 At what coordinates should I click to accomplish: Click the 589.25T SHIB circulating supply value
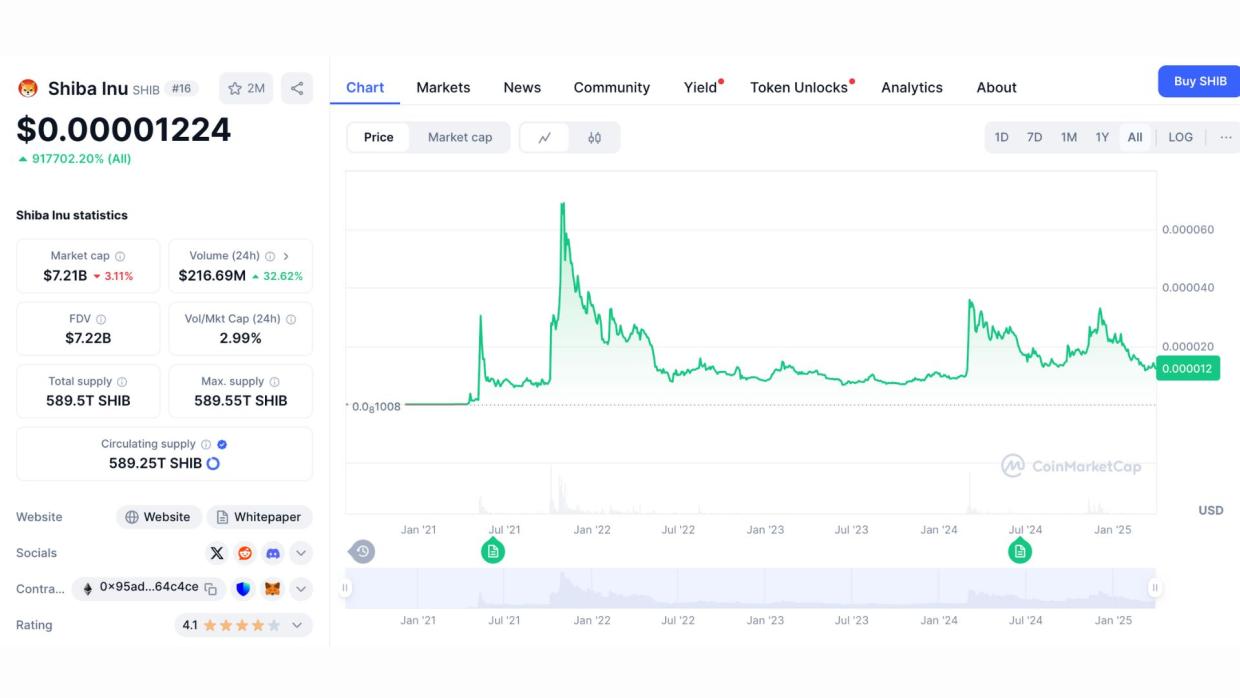point(155,463)
